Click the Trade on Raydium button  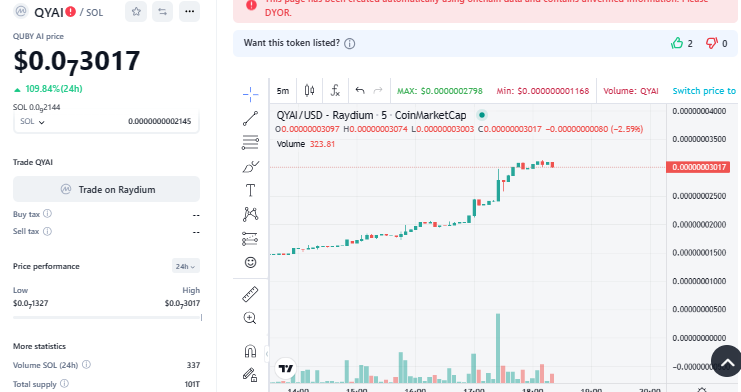(x=106, y=189)
